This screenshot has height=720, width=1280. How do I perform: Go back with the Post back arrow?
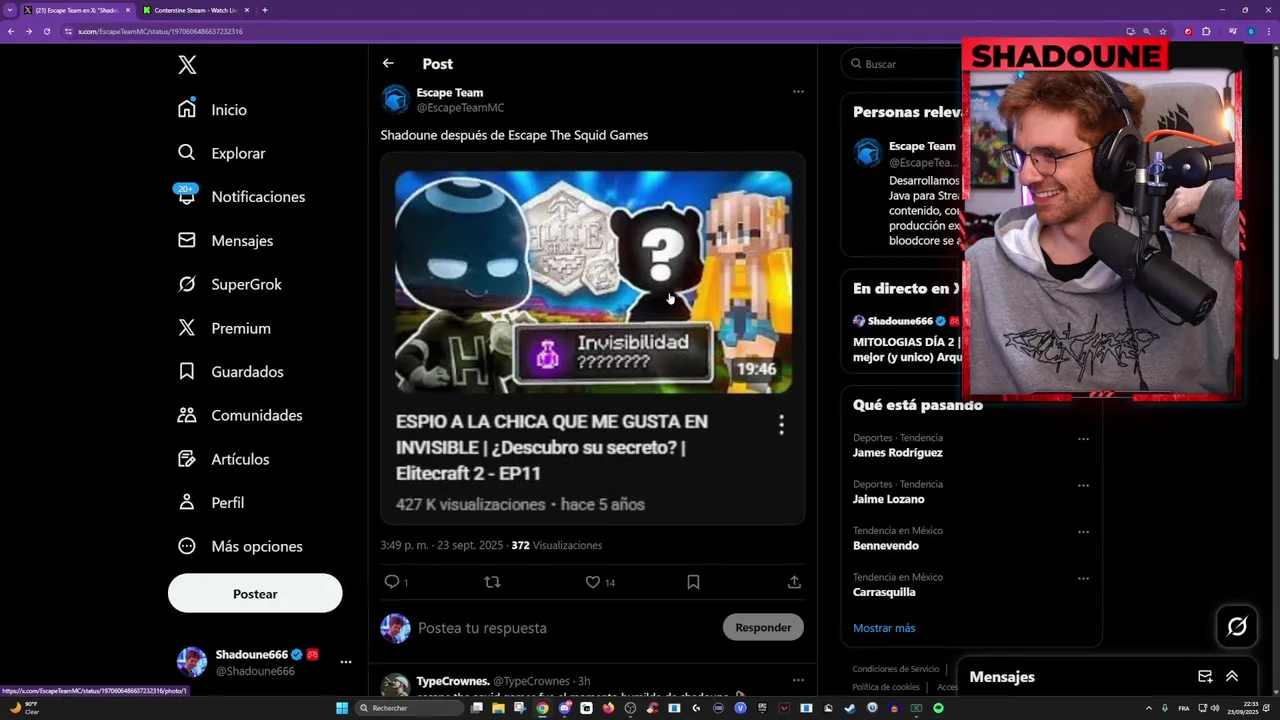pyautogui.click(x=388, y=63)
